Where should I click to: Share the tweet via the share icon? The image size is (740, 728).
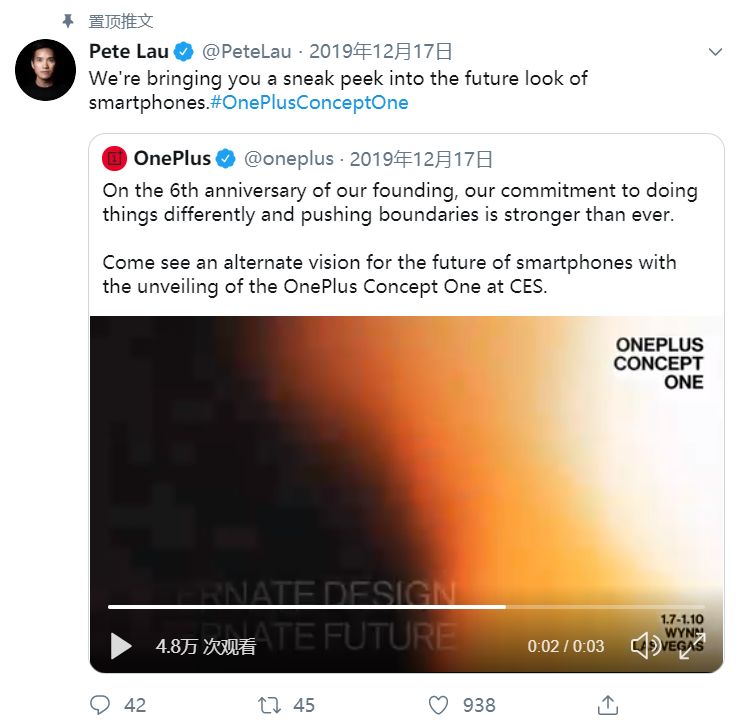coord(607,705)
